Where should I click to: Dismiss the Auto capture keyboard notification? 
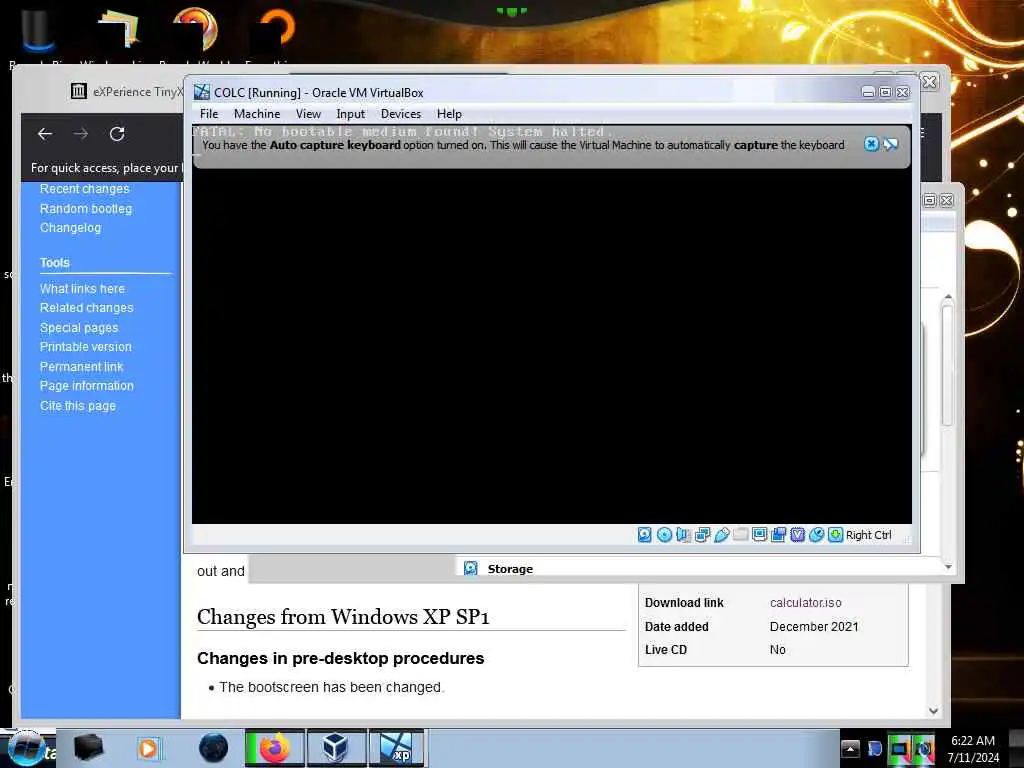tap(871, 144)
